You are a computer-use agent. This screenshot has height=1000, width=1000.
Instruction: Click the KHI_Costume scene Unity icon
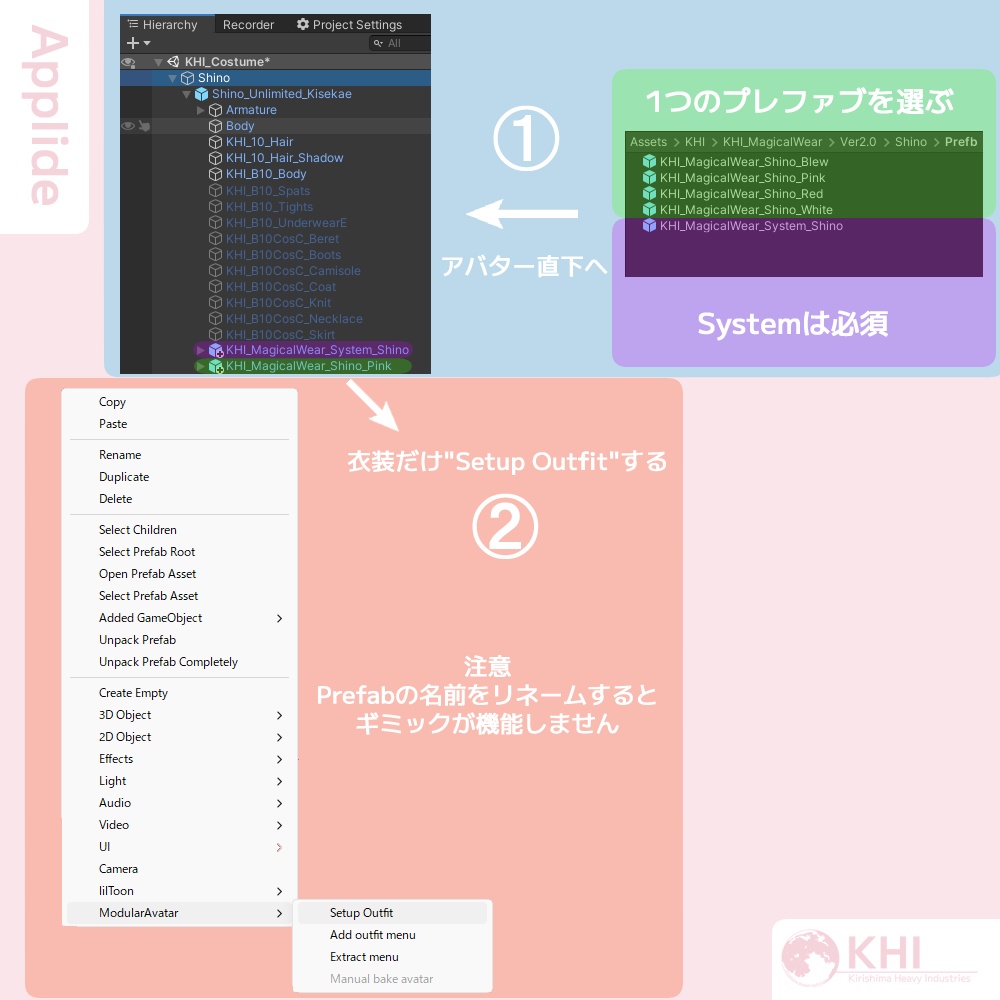click(x=173, y=61)
